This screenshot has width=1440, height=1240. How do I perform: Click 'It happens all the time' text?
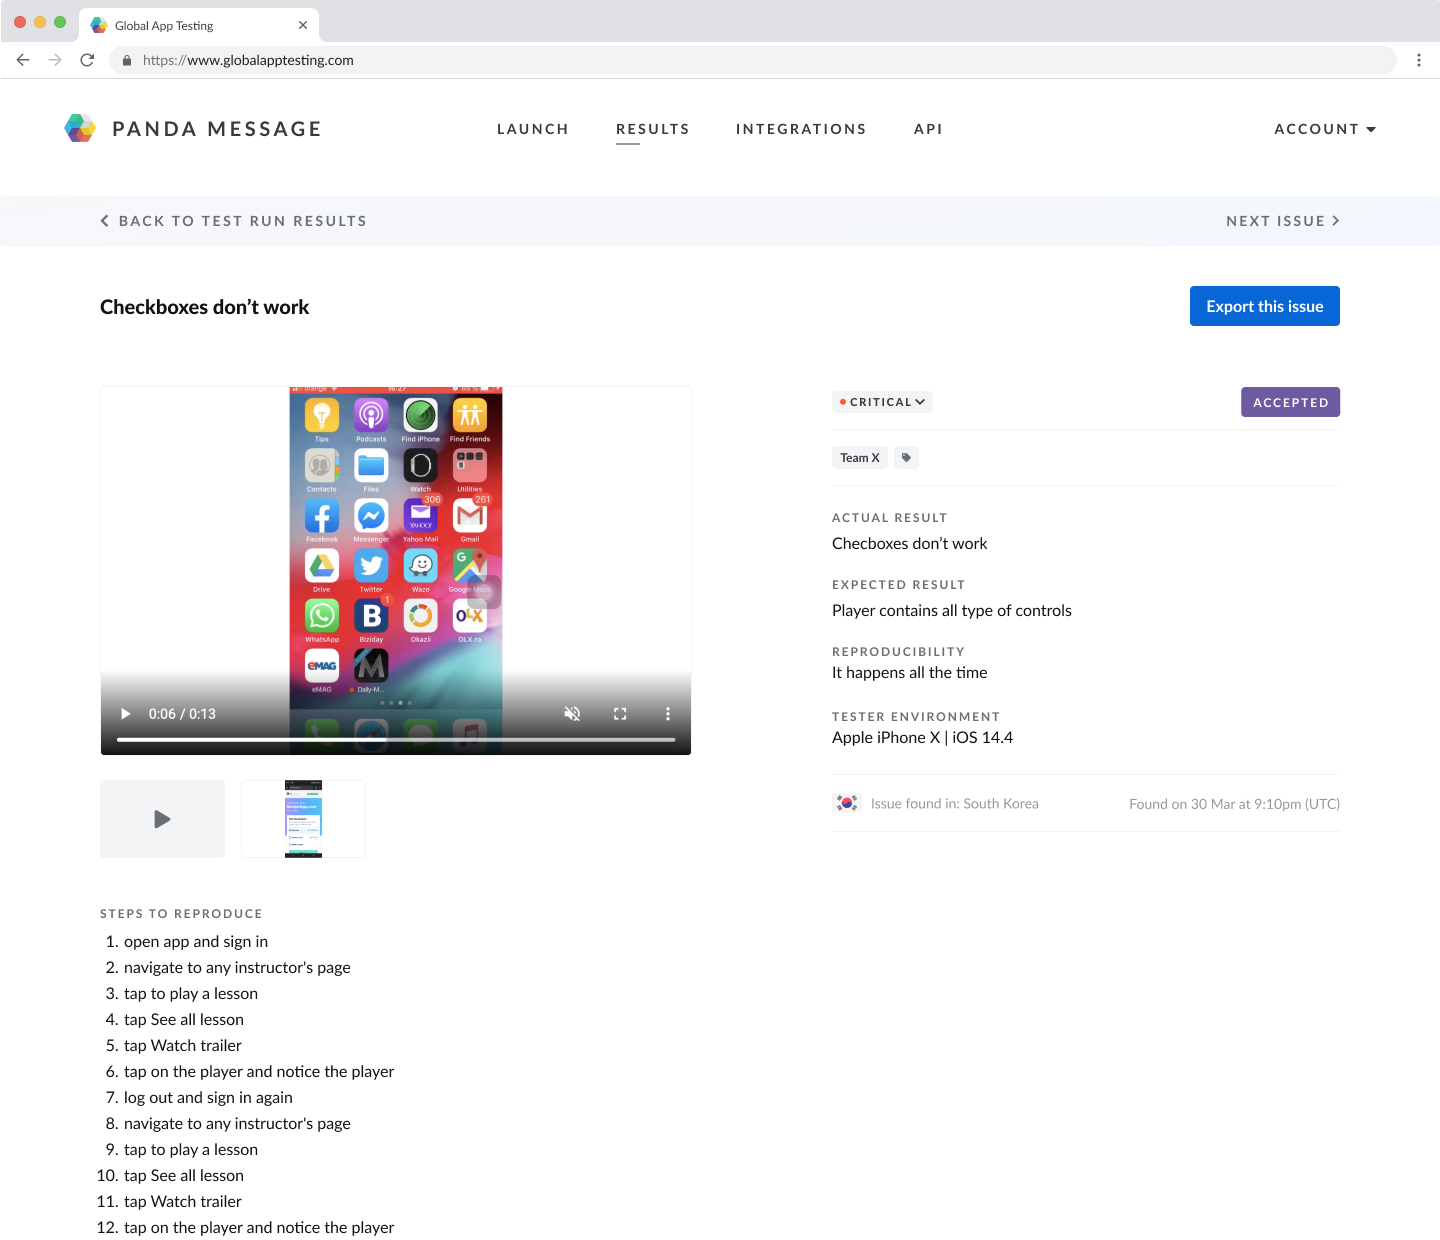click(x=910, y=673)
